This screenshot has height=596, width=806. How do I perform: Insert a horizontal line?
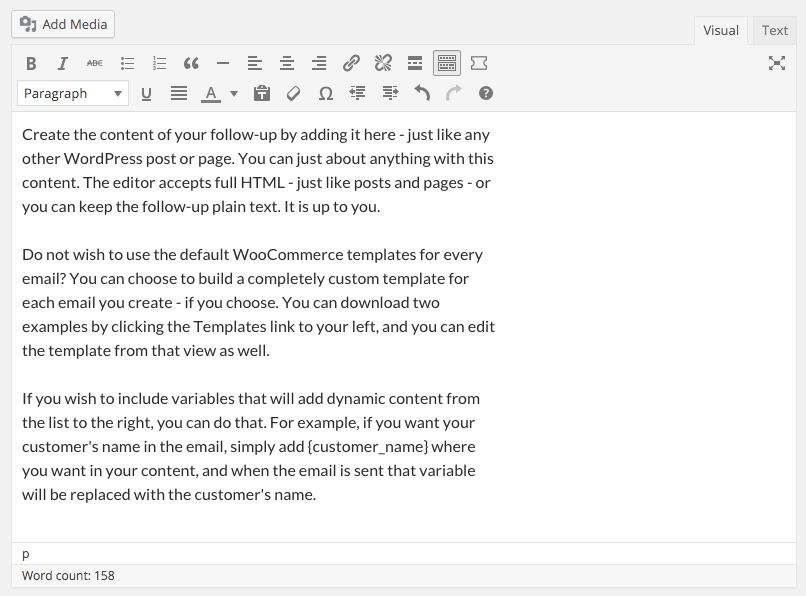[x=223, y=62]
